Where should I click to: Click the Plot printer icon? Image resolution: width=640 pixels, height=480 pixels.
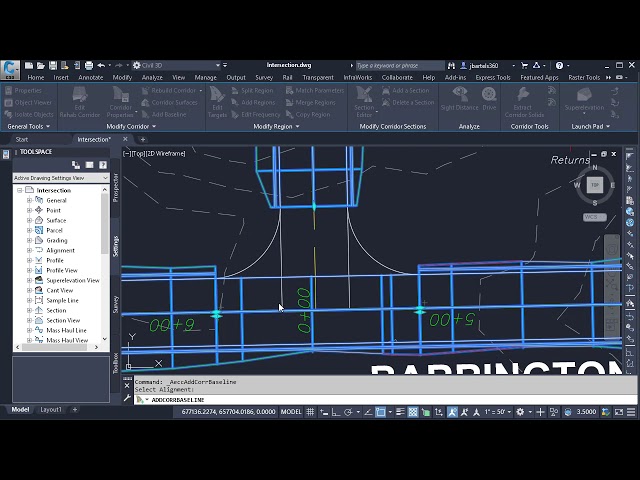coord(89,65)
